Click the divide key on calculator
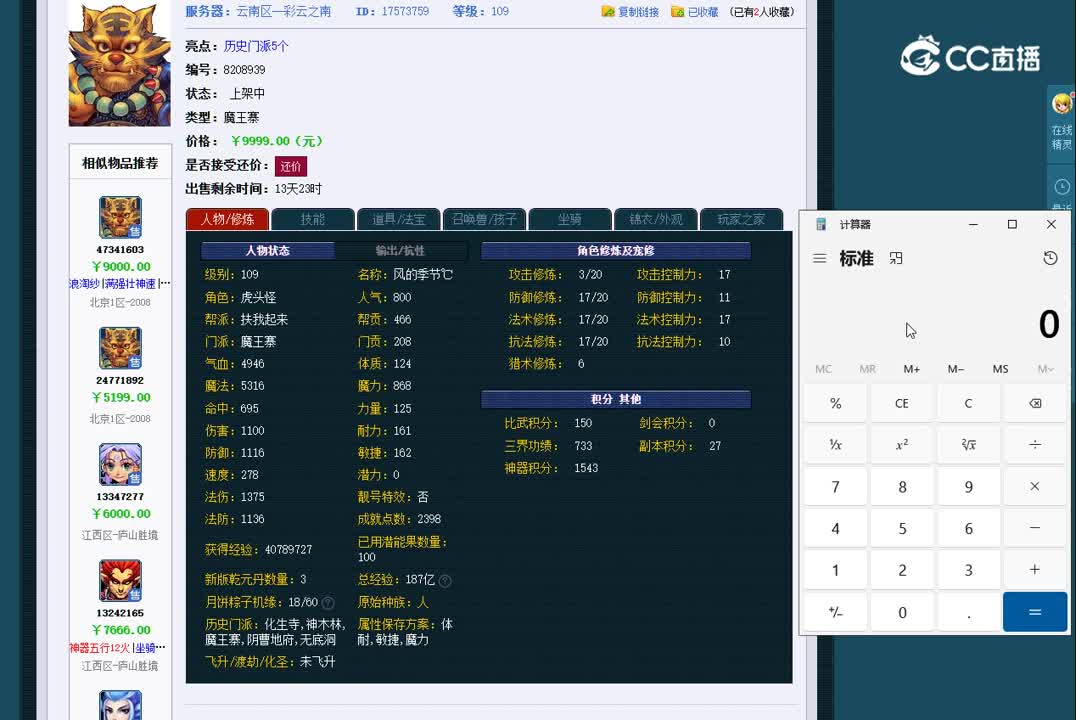Image resolution: width=1076 pixels, height=720 pixels. click(x=1035, y=445)
